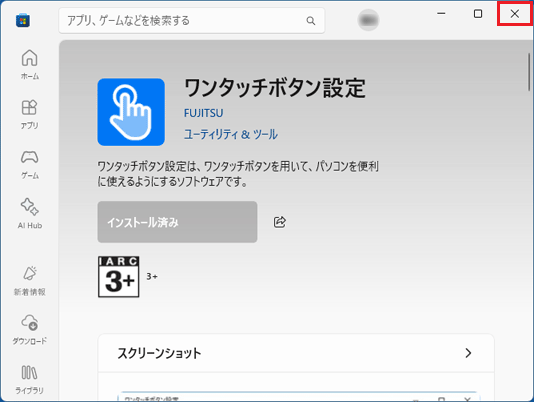Open the アプリ section in sidebar
534x402 pixels.
pos(30,114)
